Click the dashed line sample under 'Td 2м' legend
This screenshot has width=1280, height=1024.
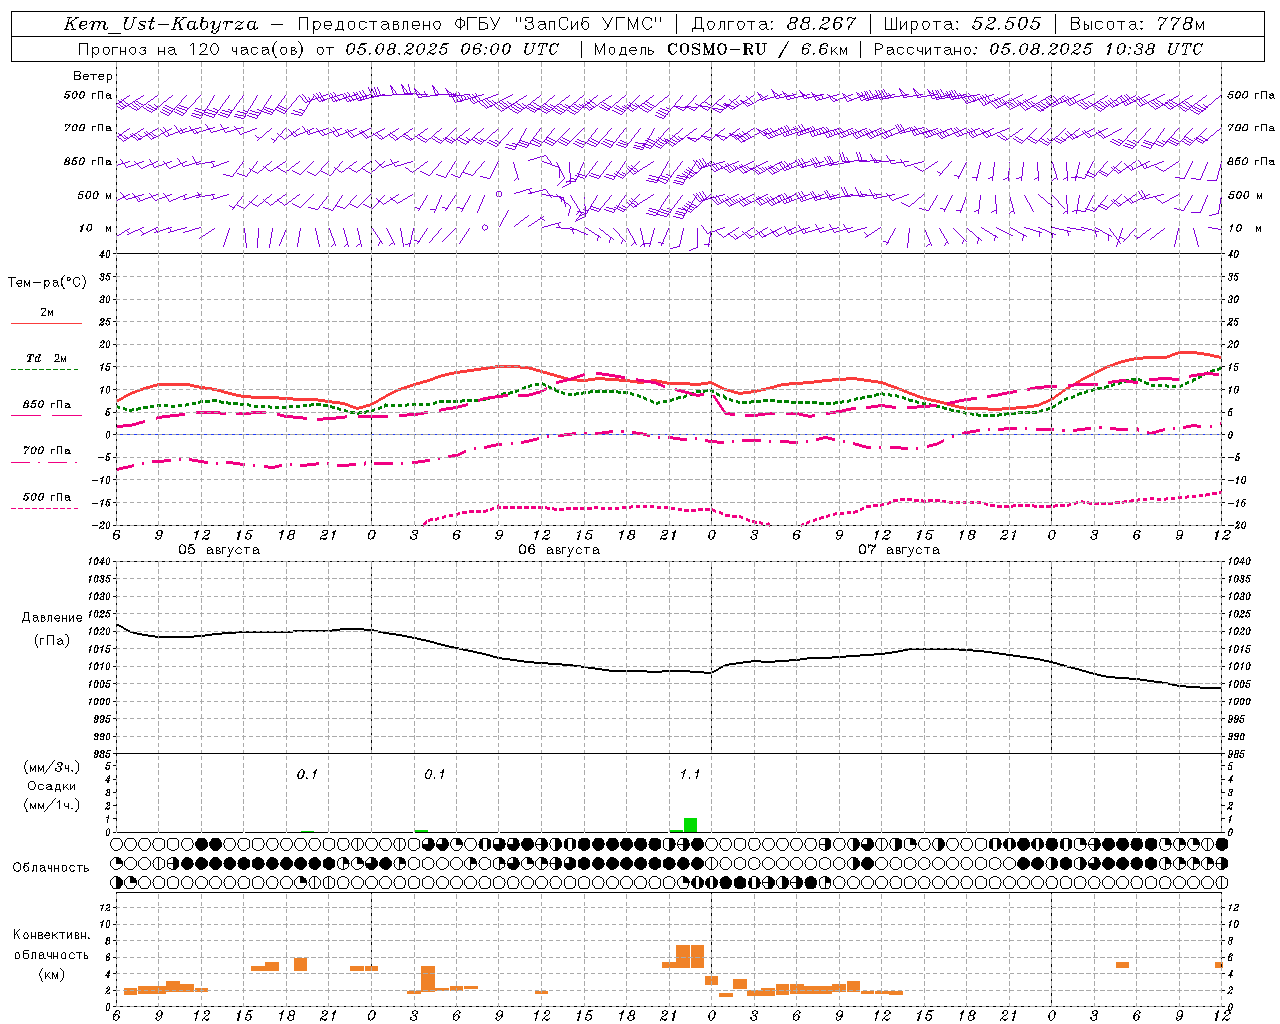[x=44, y=370]
